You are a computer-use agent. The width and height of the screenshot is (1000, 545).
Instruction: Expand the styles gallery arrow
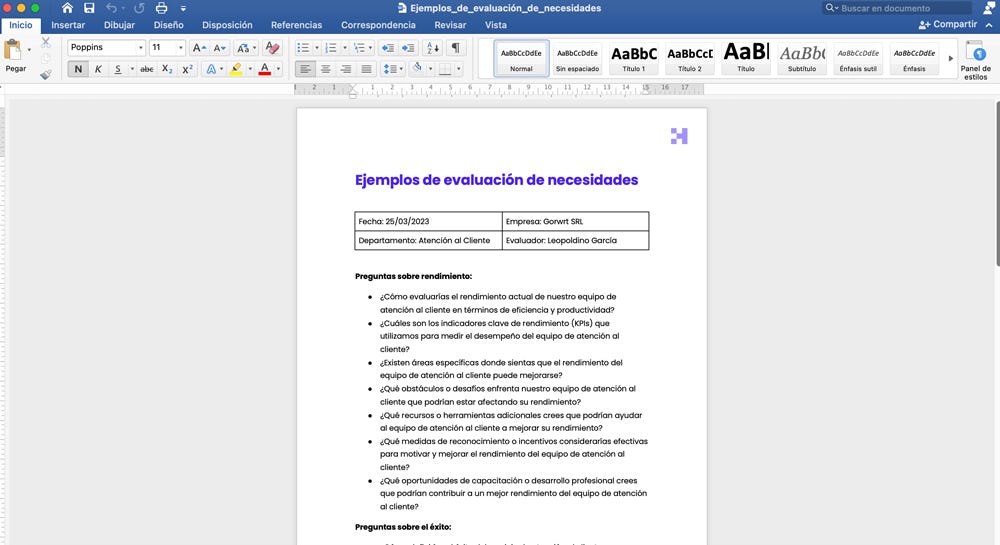(x=950, y=58)
